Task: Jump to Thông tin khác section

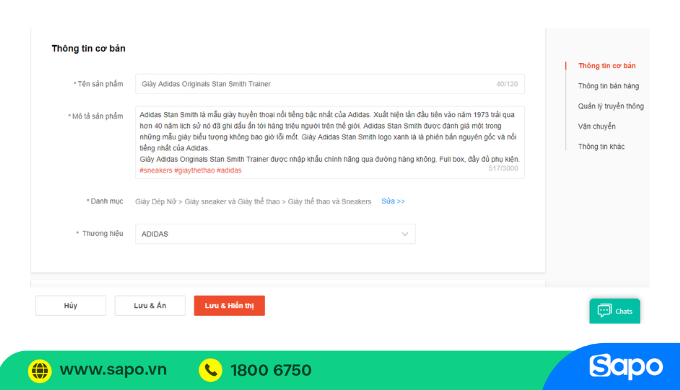Action: pos(601,147)
